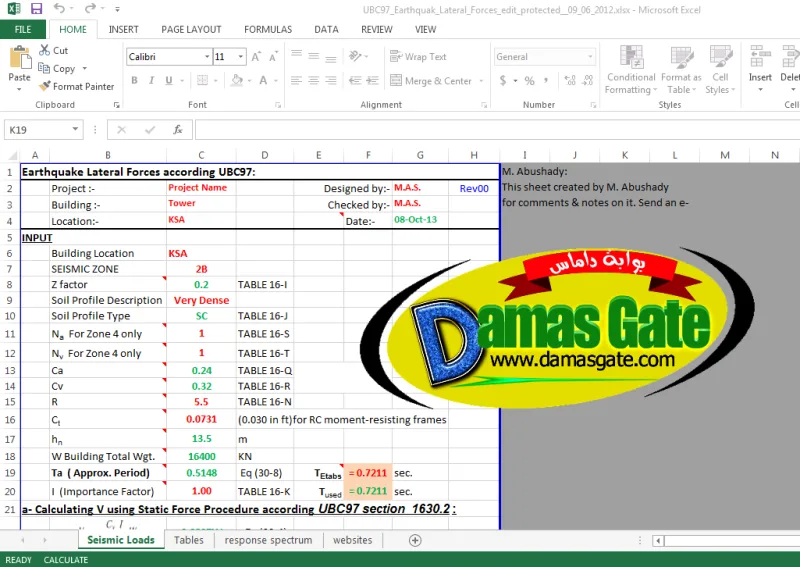The image size is (800, 567).
Task: Click the Select All corner triangle
Action: (x=11, y=155)
